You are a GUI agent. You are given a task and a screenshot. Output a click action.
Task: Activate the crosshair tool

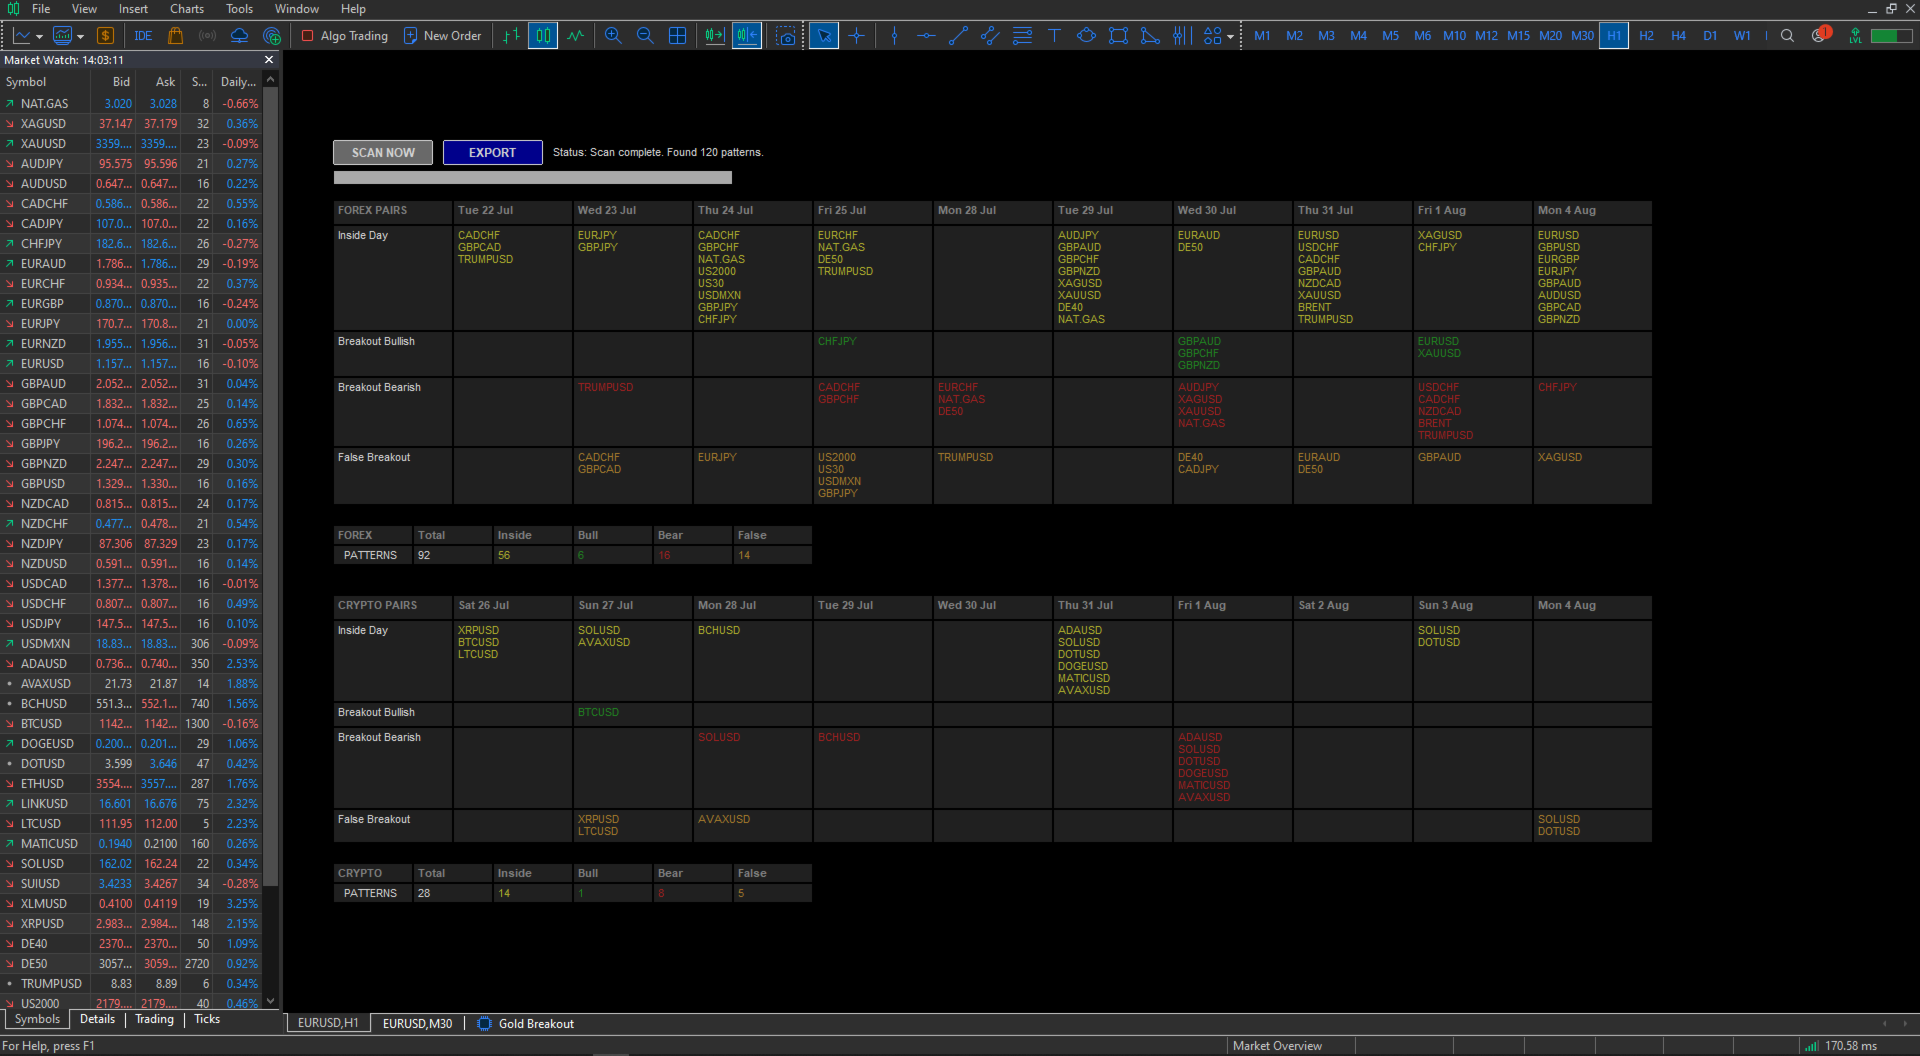[x=856, y=36]
